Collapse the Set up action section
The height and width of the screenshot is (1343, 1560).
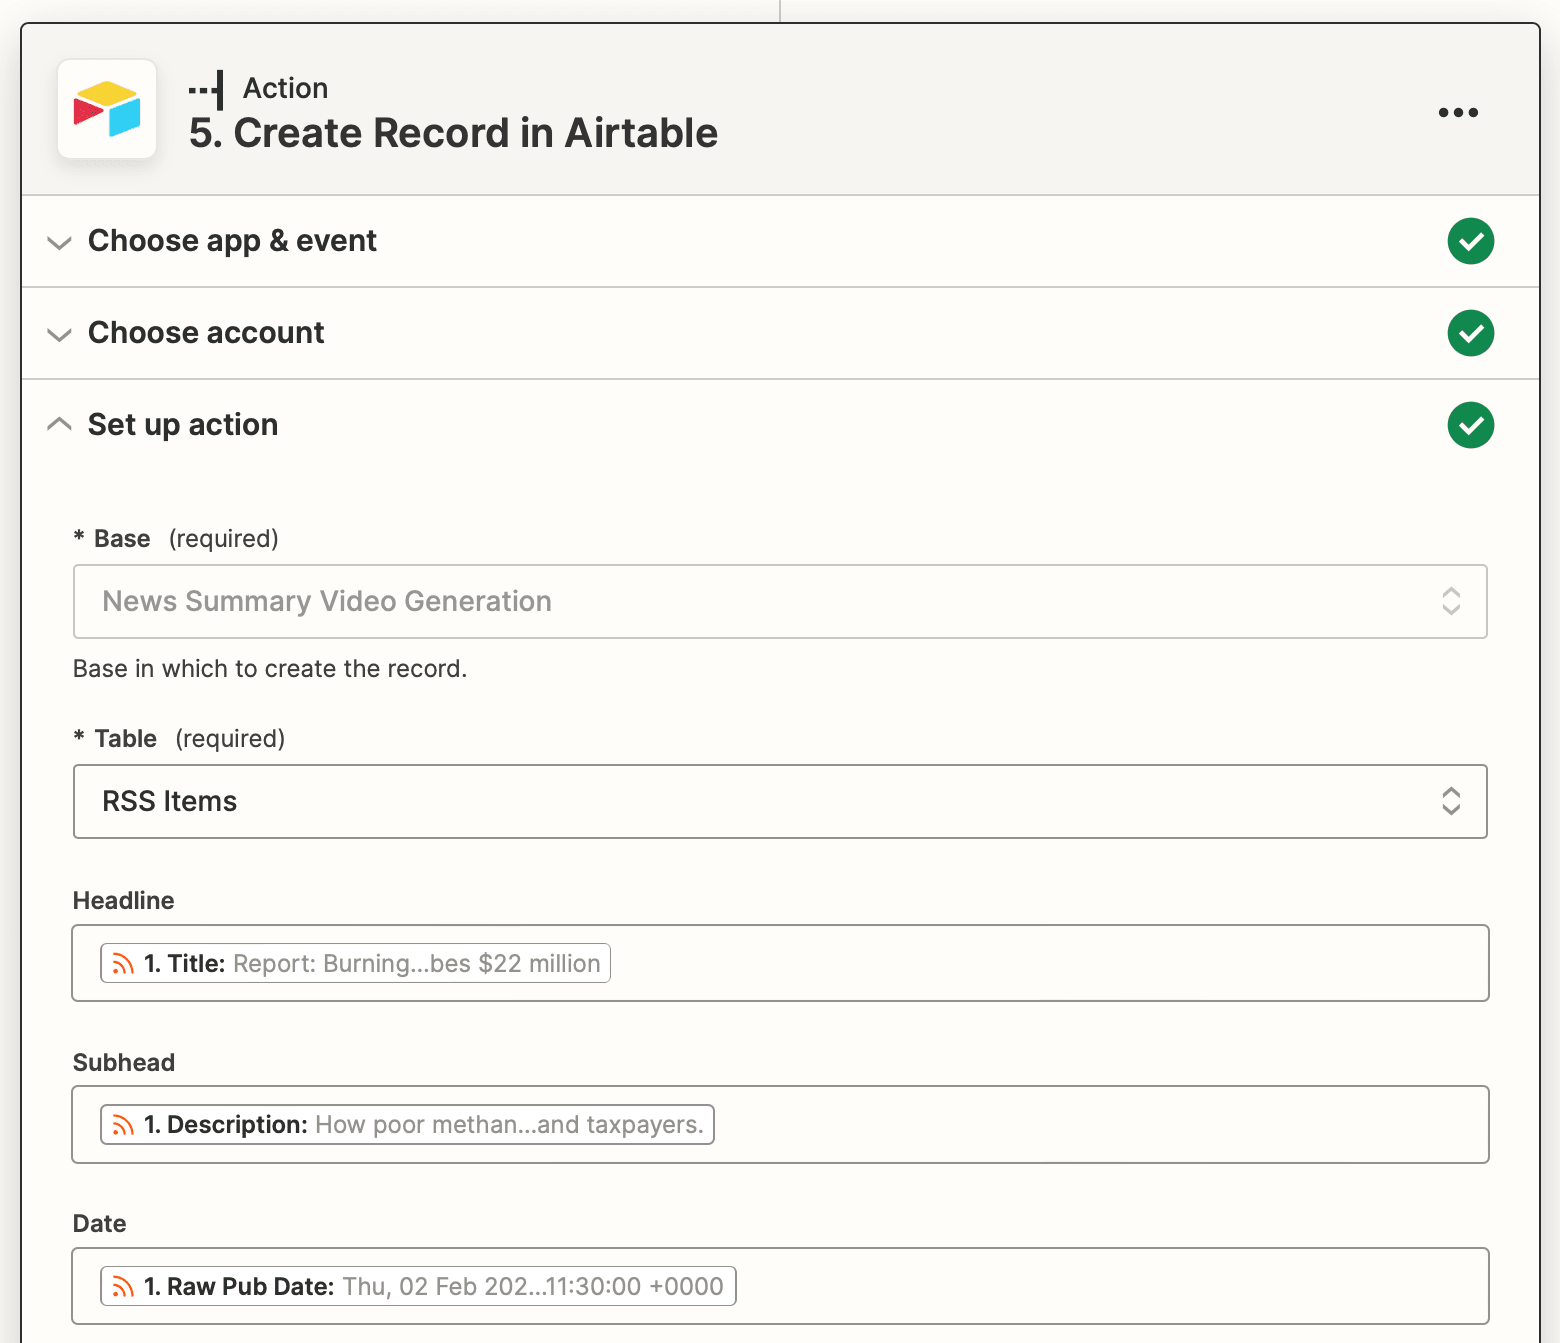tap(60, 424)
